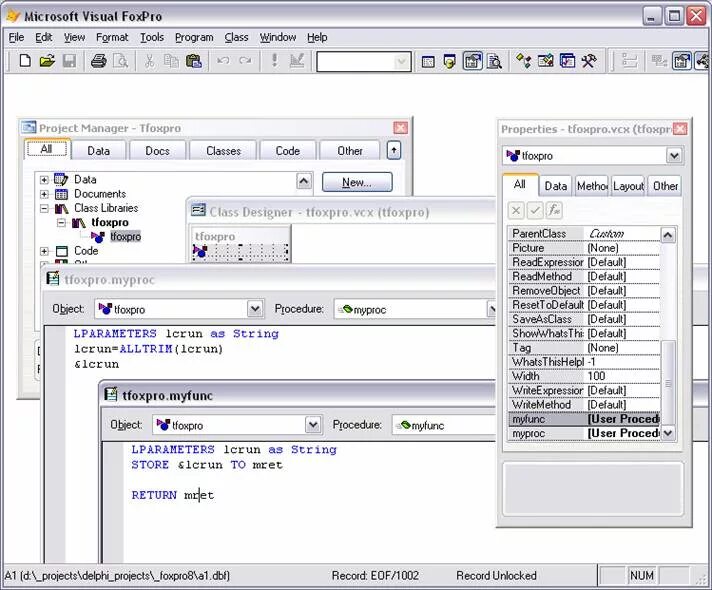Click the Accept checkmark icon in Properties
The width and height of the screenshot is (712, 590).
pyautogui.click(x=535, y=210)
